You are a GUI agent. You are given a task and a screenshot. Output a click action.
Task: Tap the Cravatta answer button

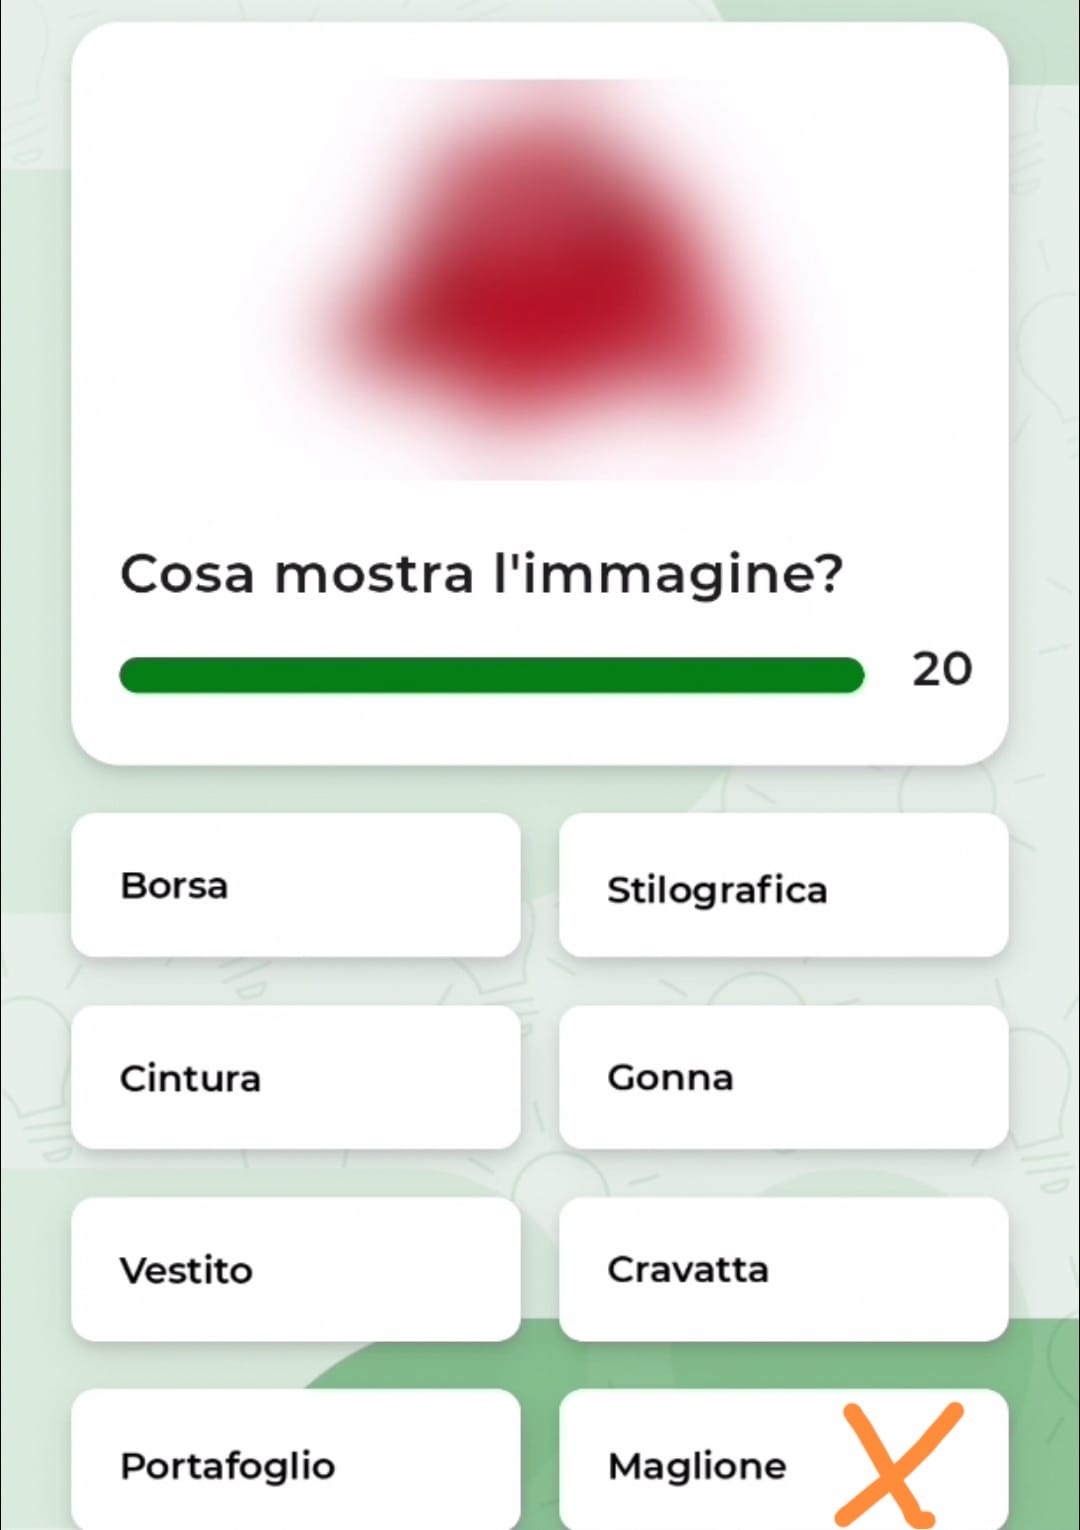point(783,1269)
